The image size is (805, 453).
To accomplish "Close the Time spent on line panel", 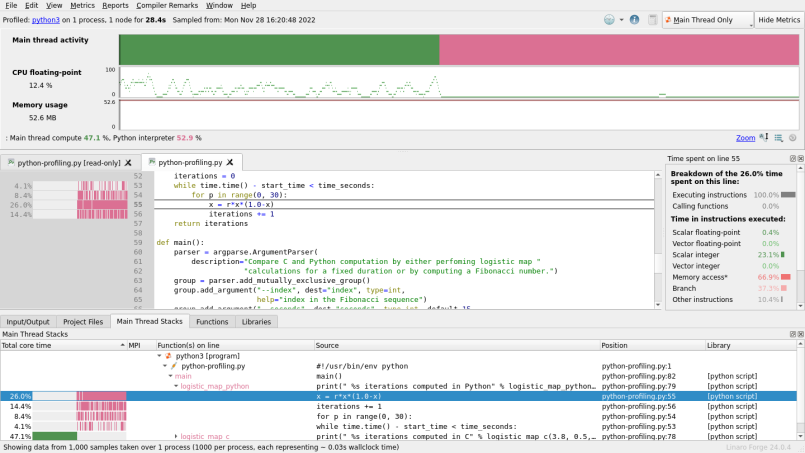I will (800, 159).
